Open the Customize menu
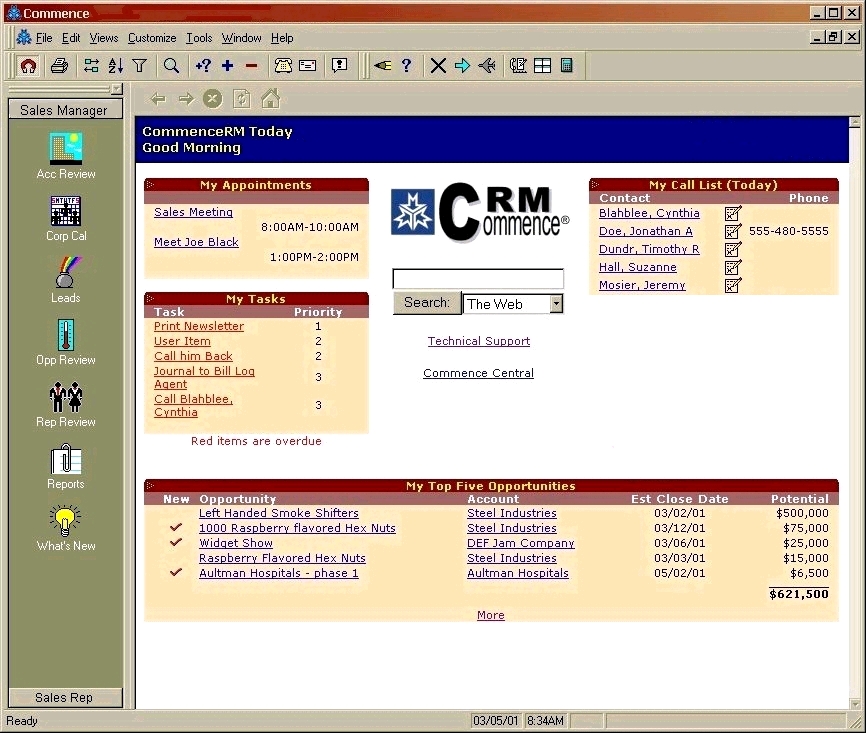 pos(152,38)
